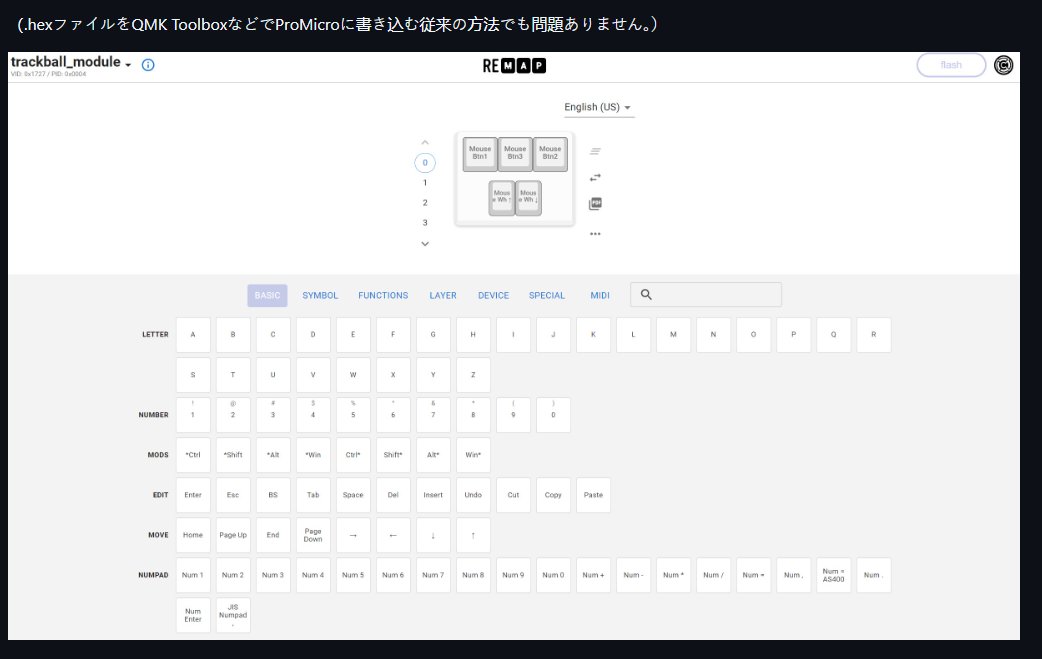Image resolution: width=1042 pixels, height=659 pixels.
Task: Pick the Win* modifier keycode
Action: 473,455
